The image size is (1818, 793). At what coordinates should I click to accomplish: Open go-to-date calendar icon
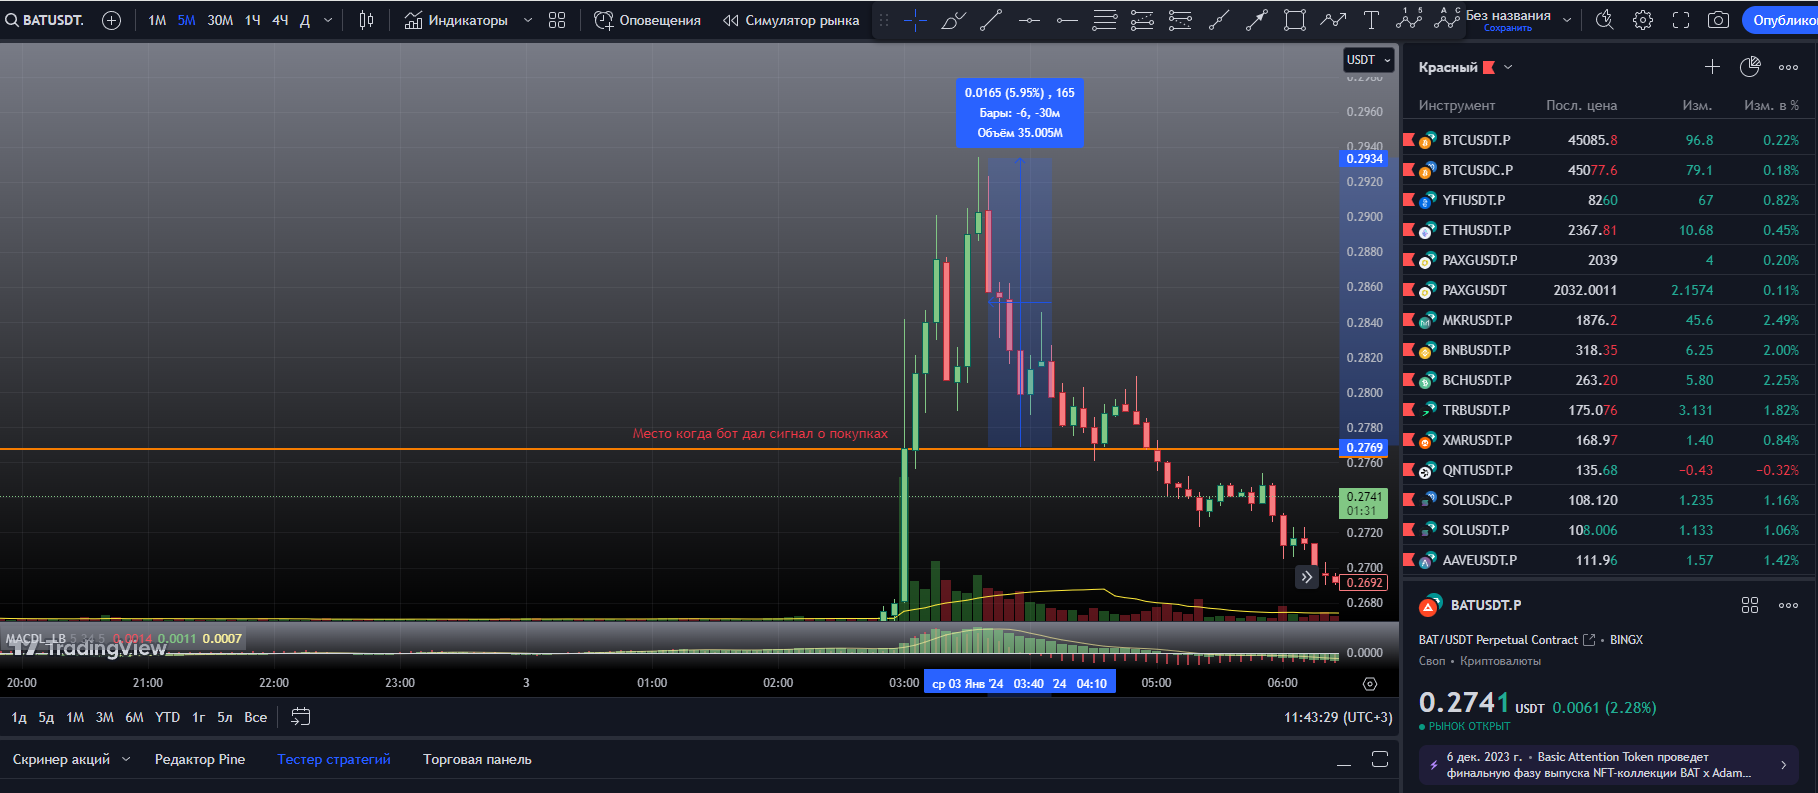point(301,717)
